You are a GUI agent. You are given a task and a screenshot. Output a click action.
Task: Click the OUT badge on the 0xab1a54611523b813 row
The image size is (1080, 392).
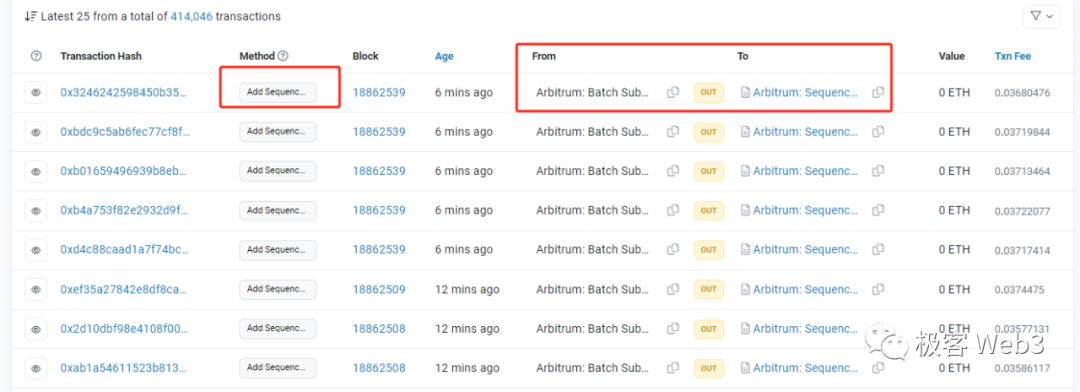click(x=709, y=369)
